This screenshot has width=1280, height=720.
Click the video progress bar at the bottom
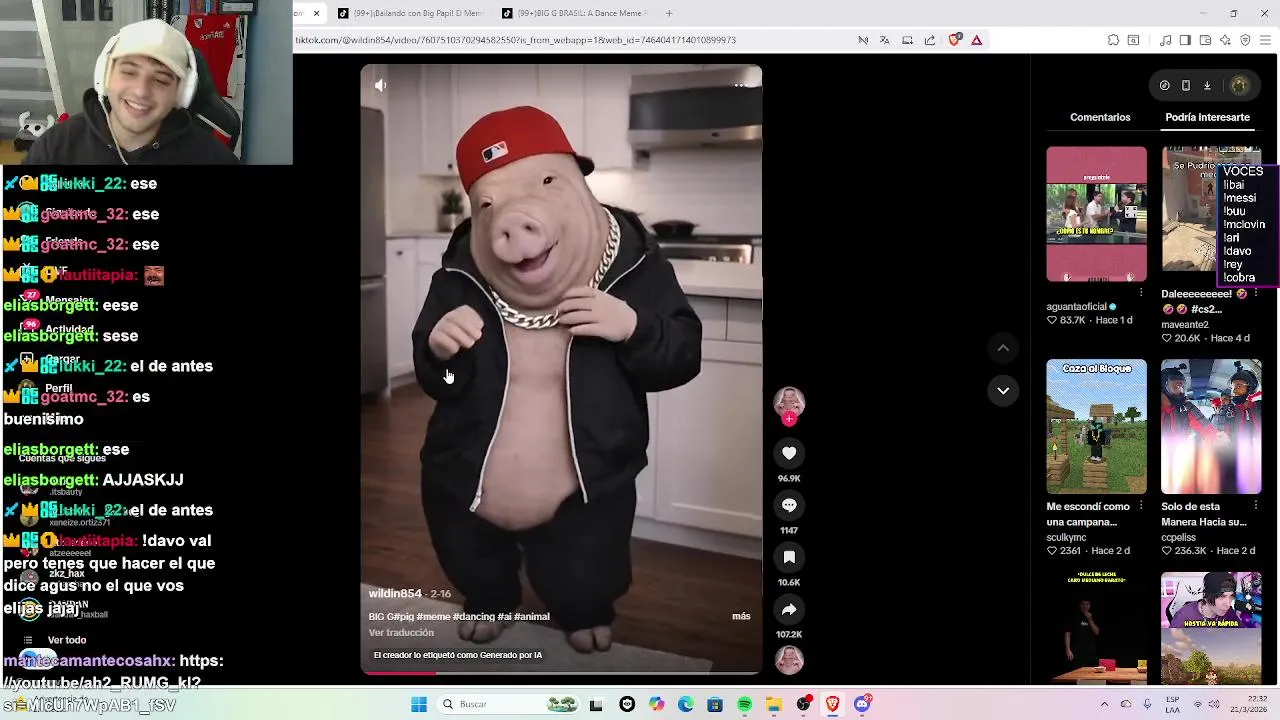[x=561, y=672]
